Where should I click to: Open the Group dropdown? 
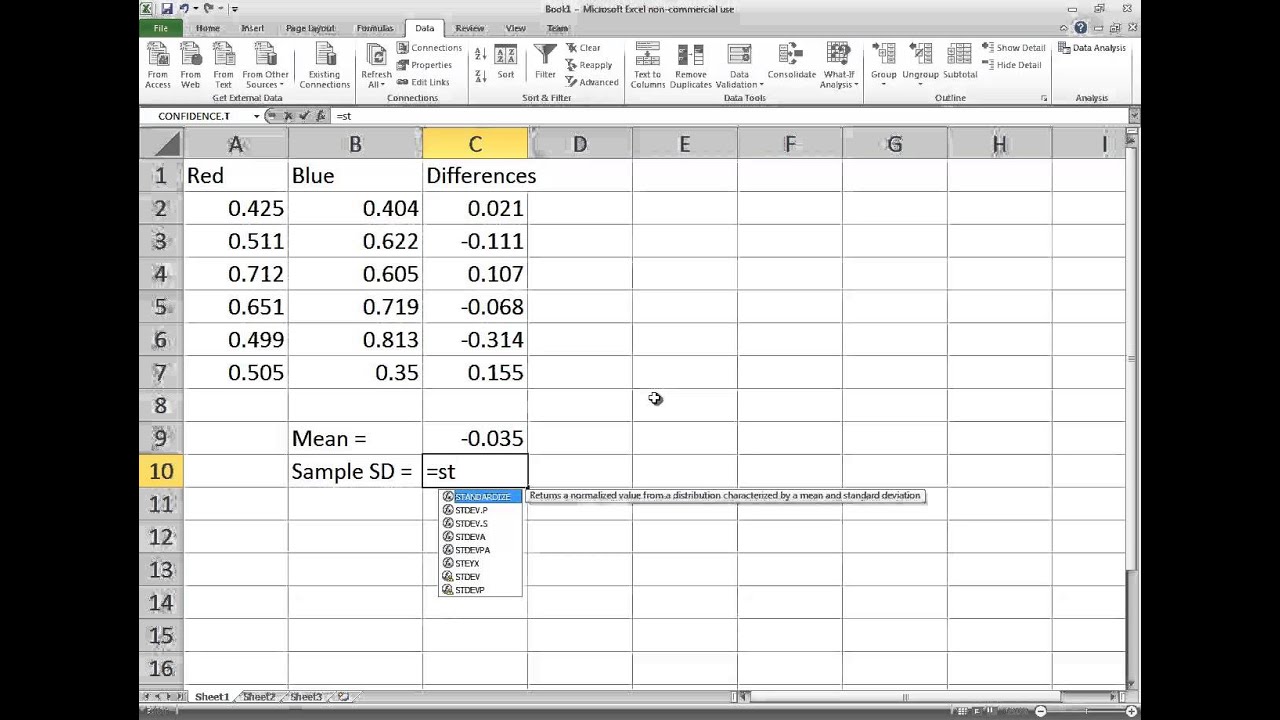click(x=883, y=66)
